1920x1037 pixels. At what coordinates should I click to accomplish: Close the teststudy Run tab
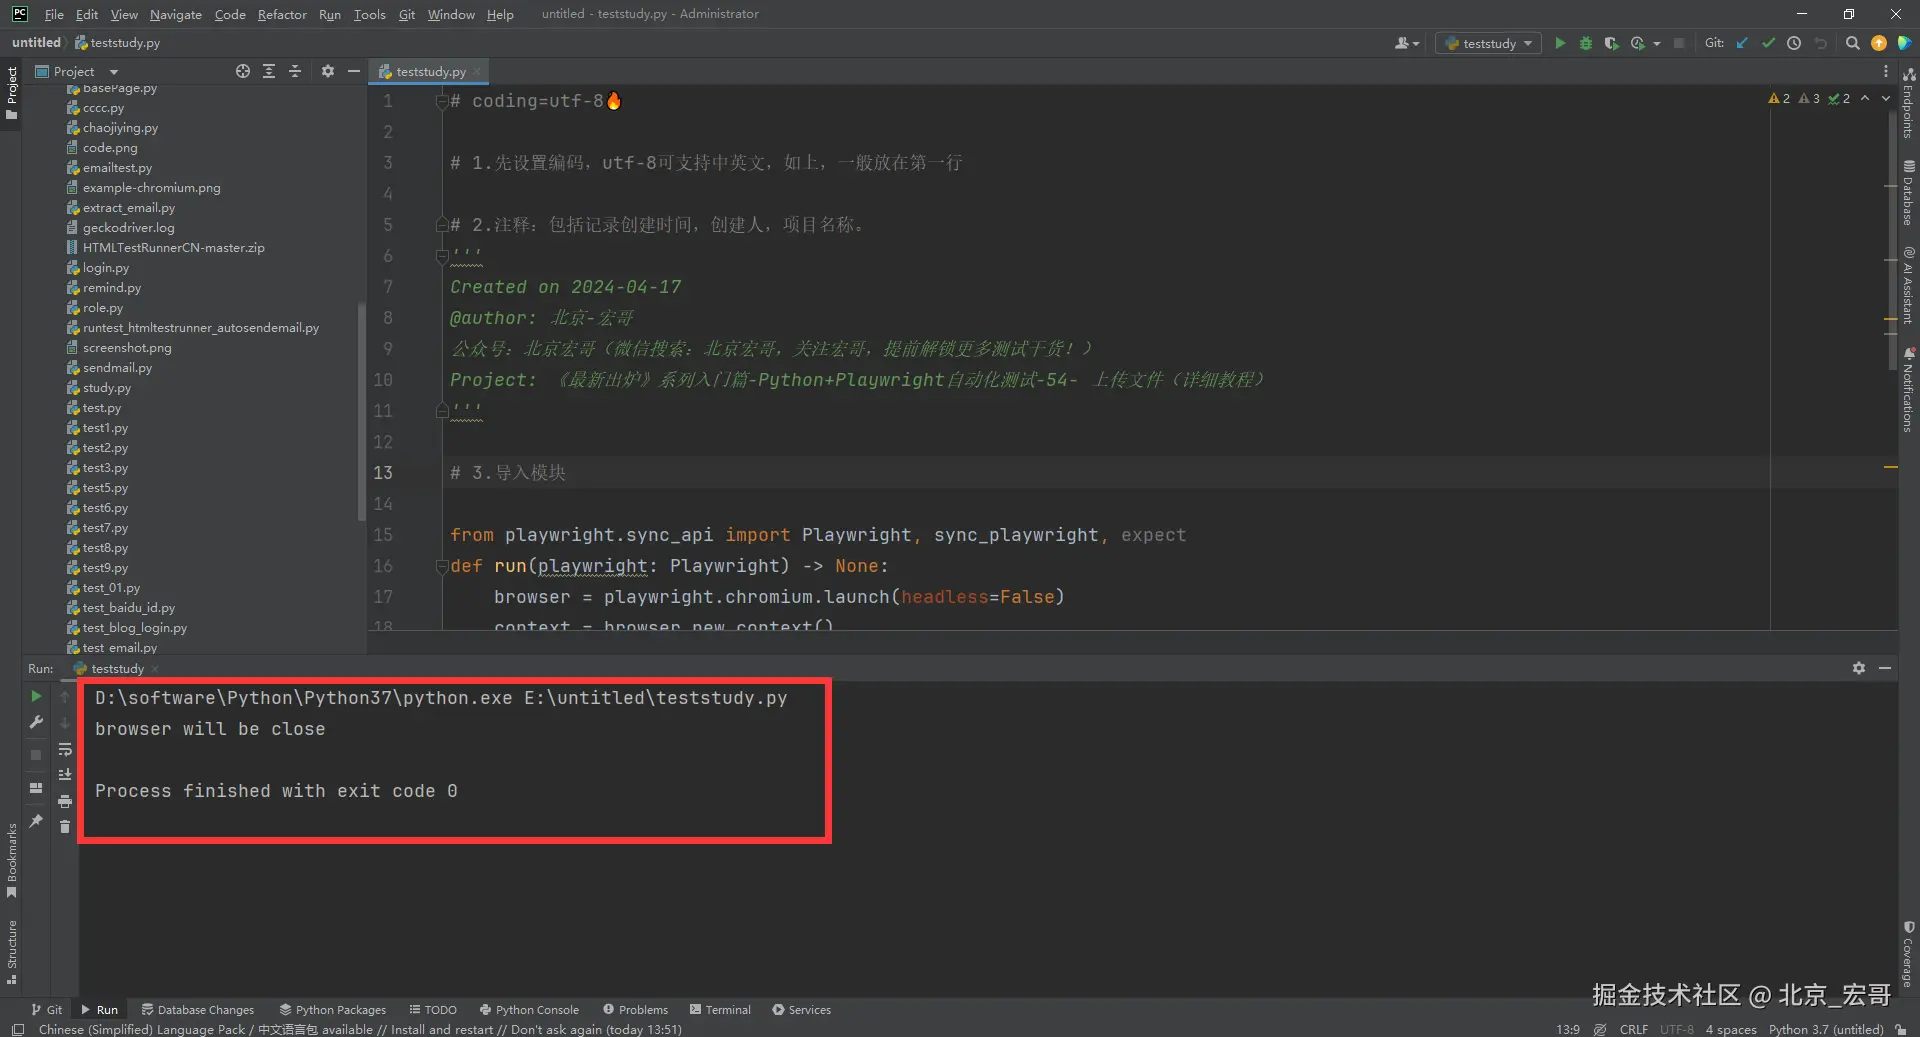(x=155, y=669)
